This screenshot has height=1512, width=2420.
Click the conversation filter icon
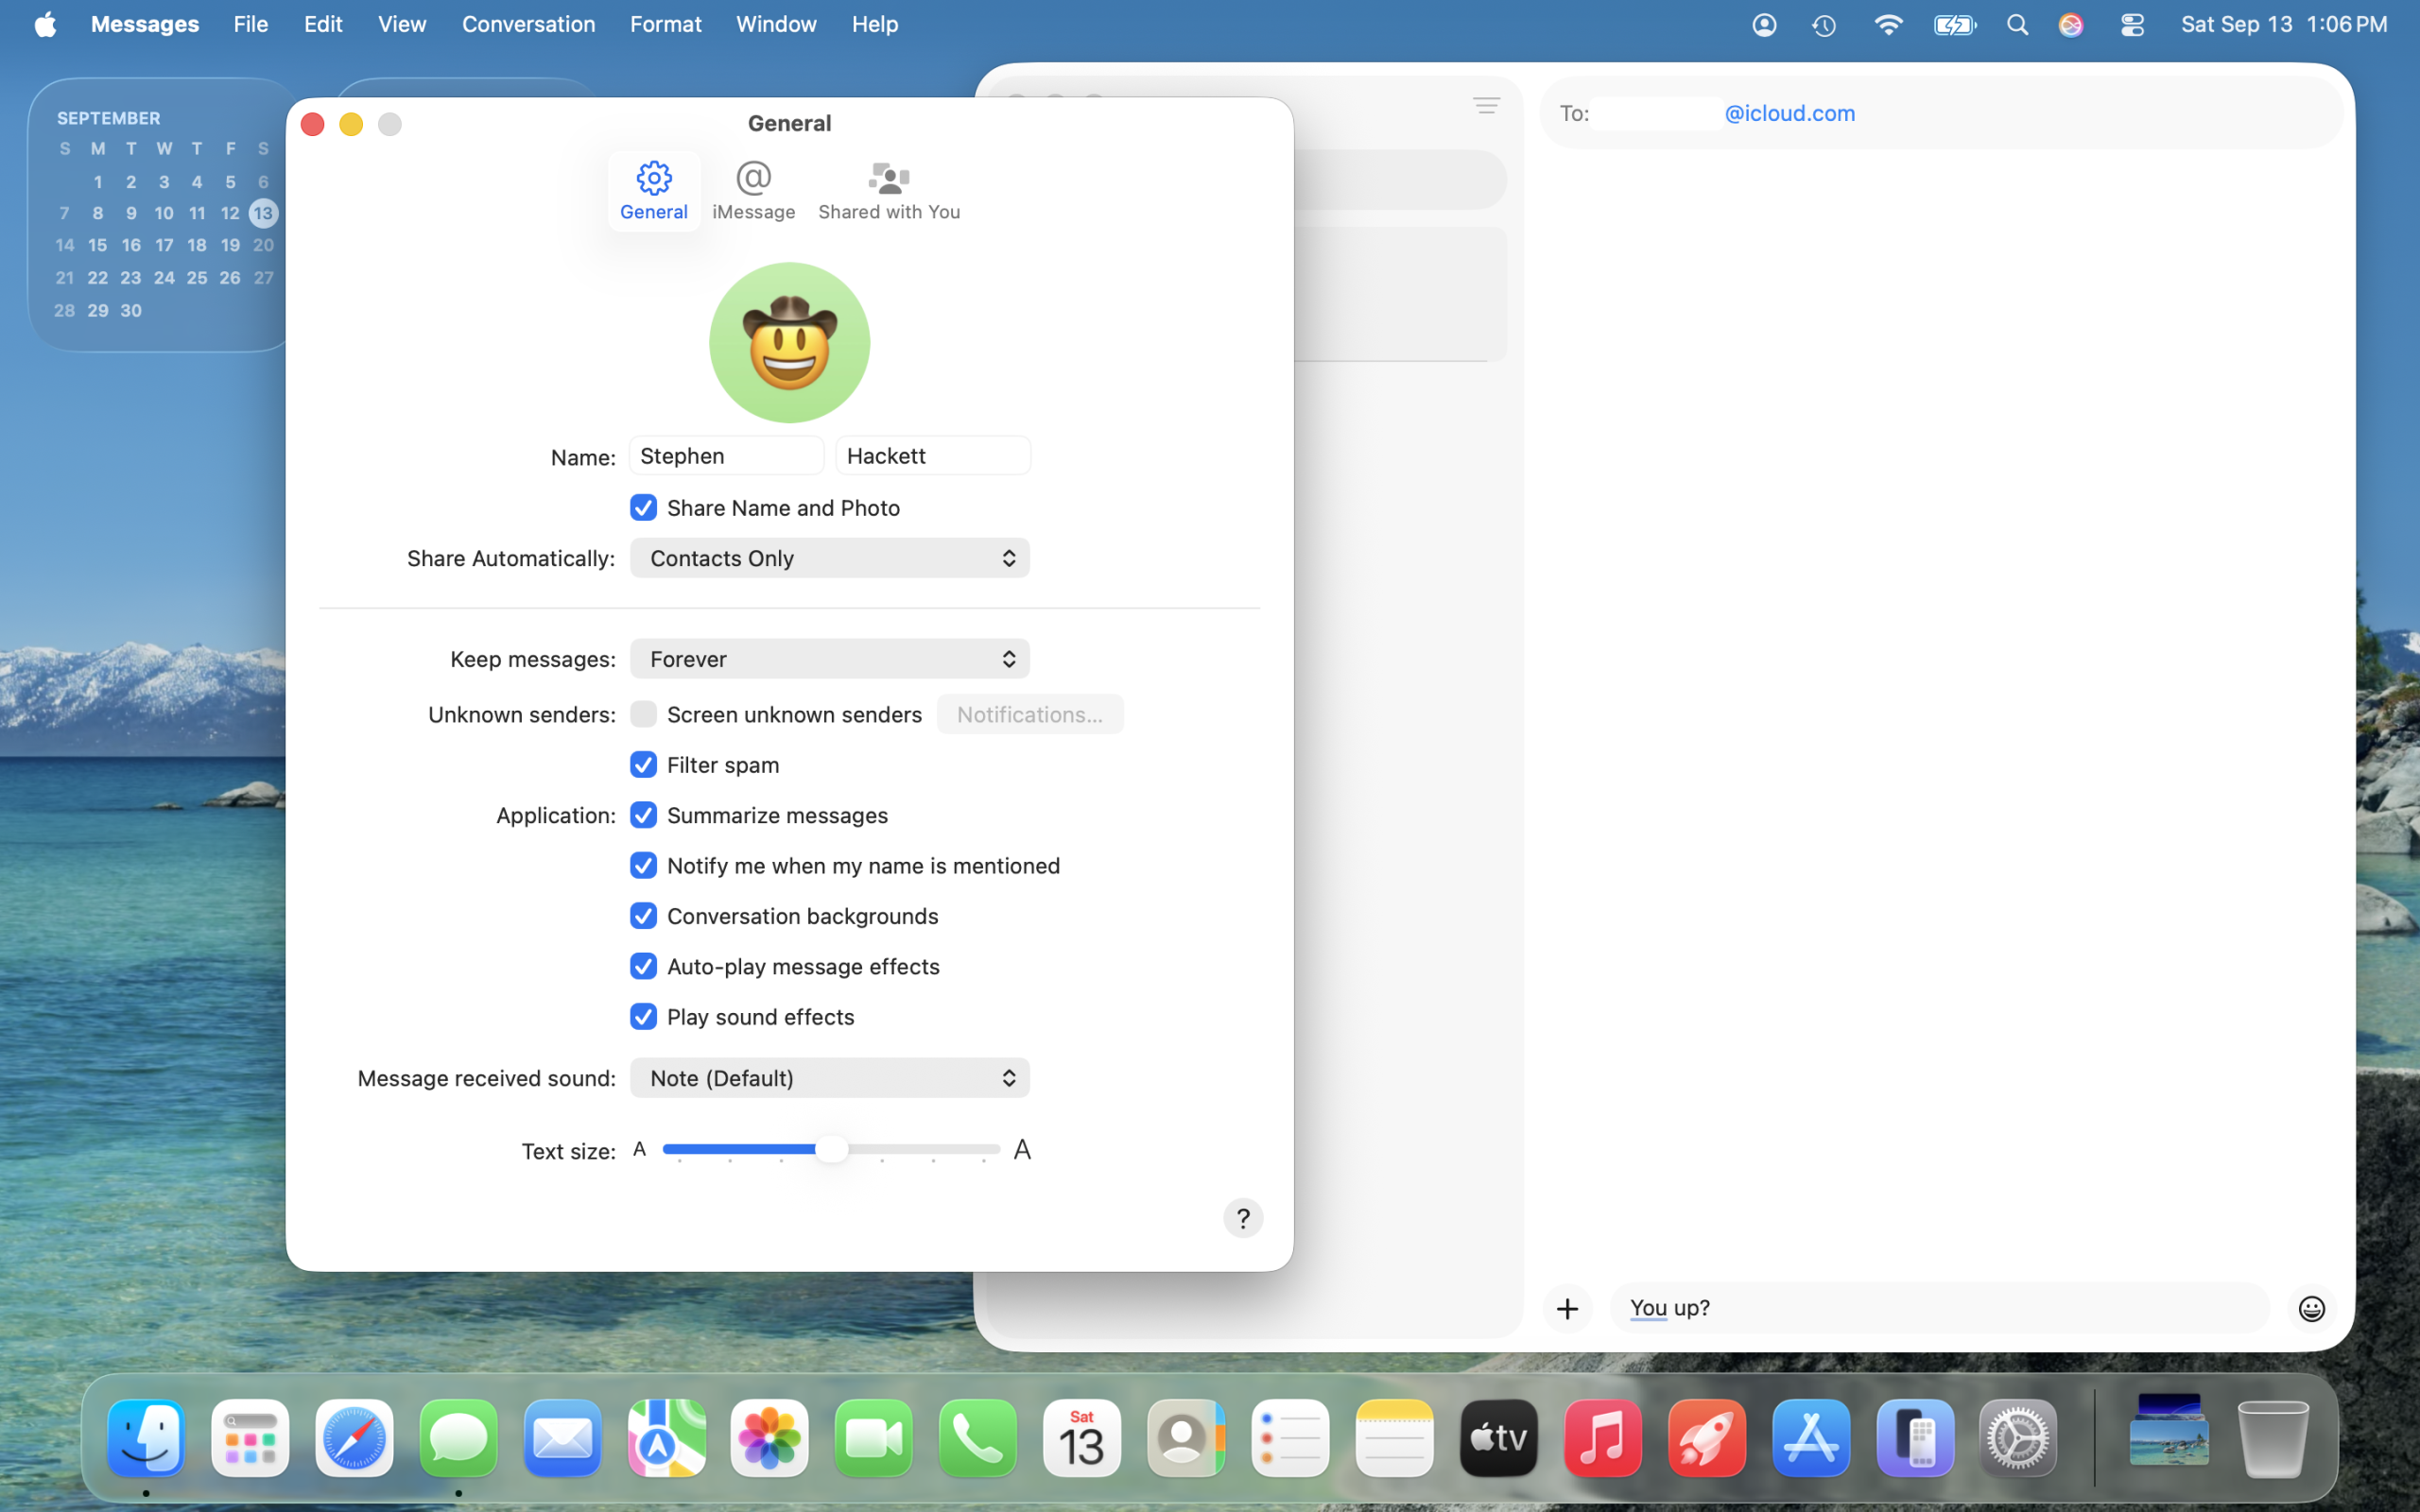click(x=1486, y=105)
